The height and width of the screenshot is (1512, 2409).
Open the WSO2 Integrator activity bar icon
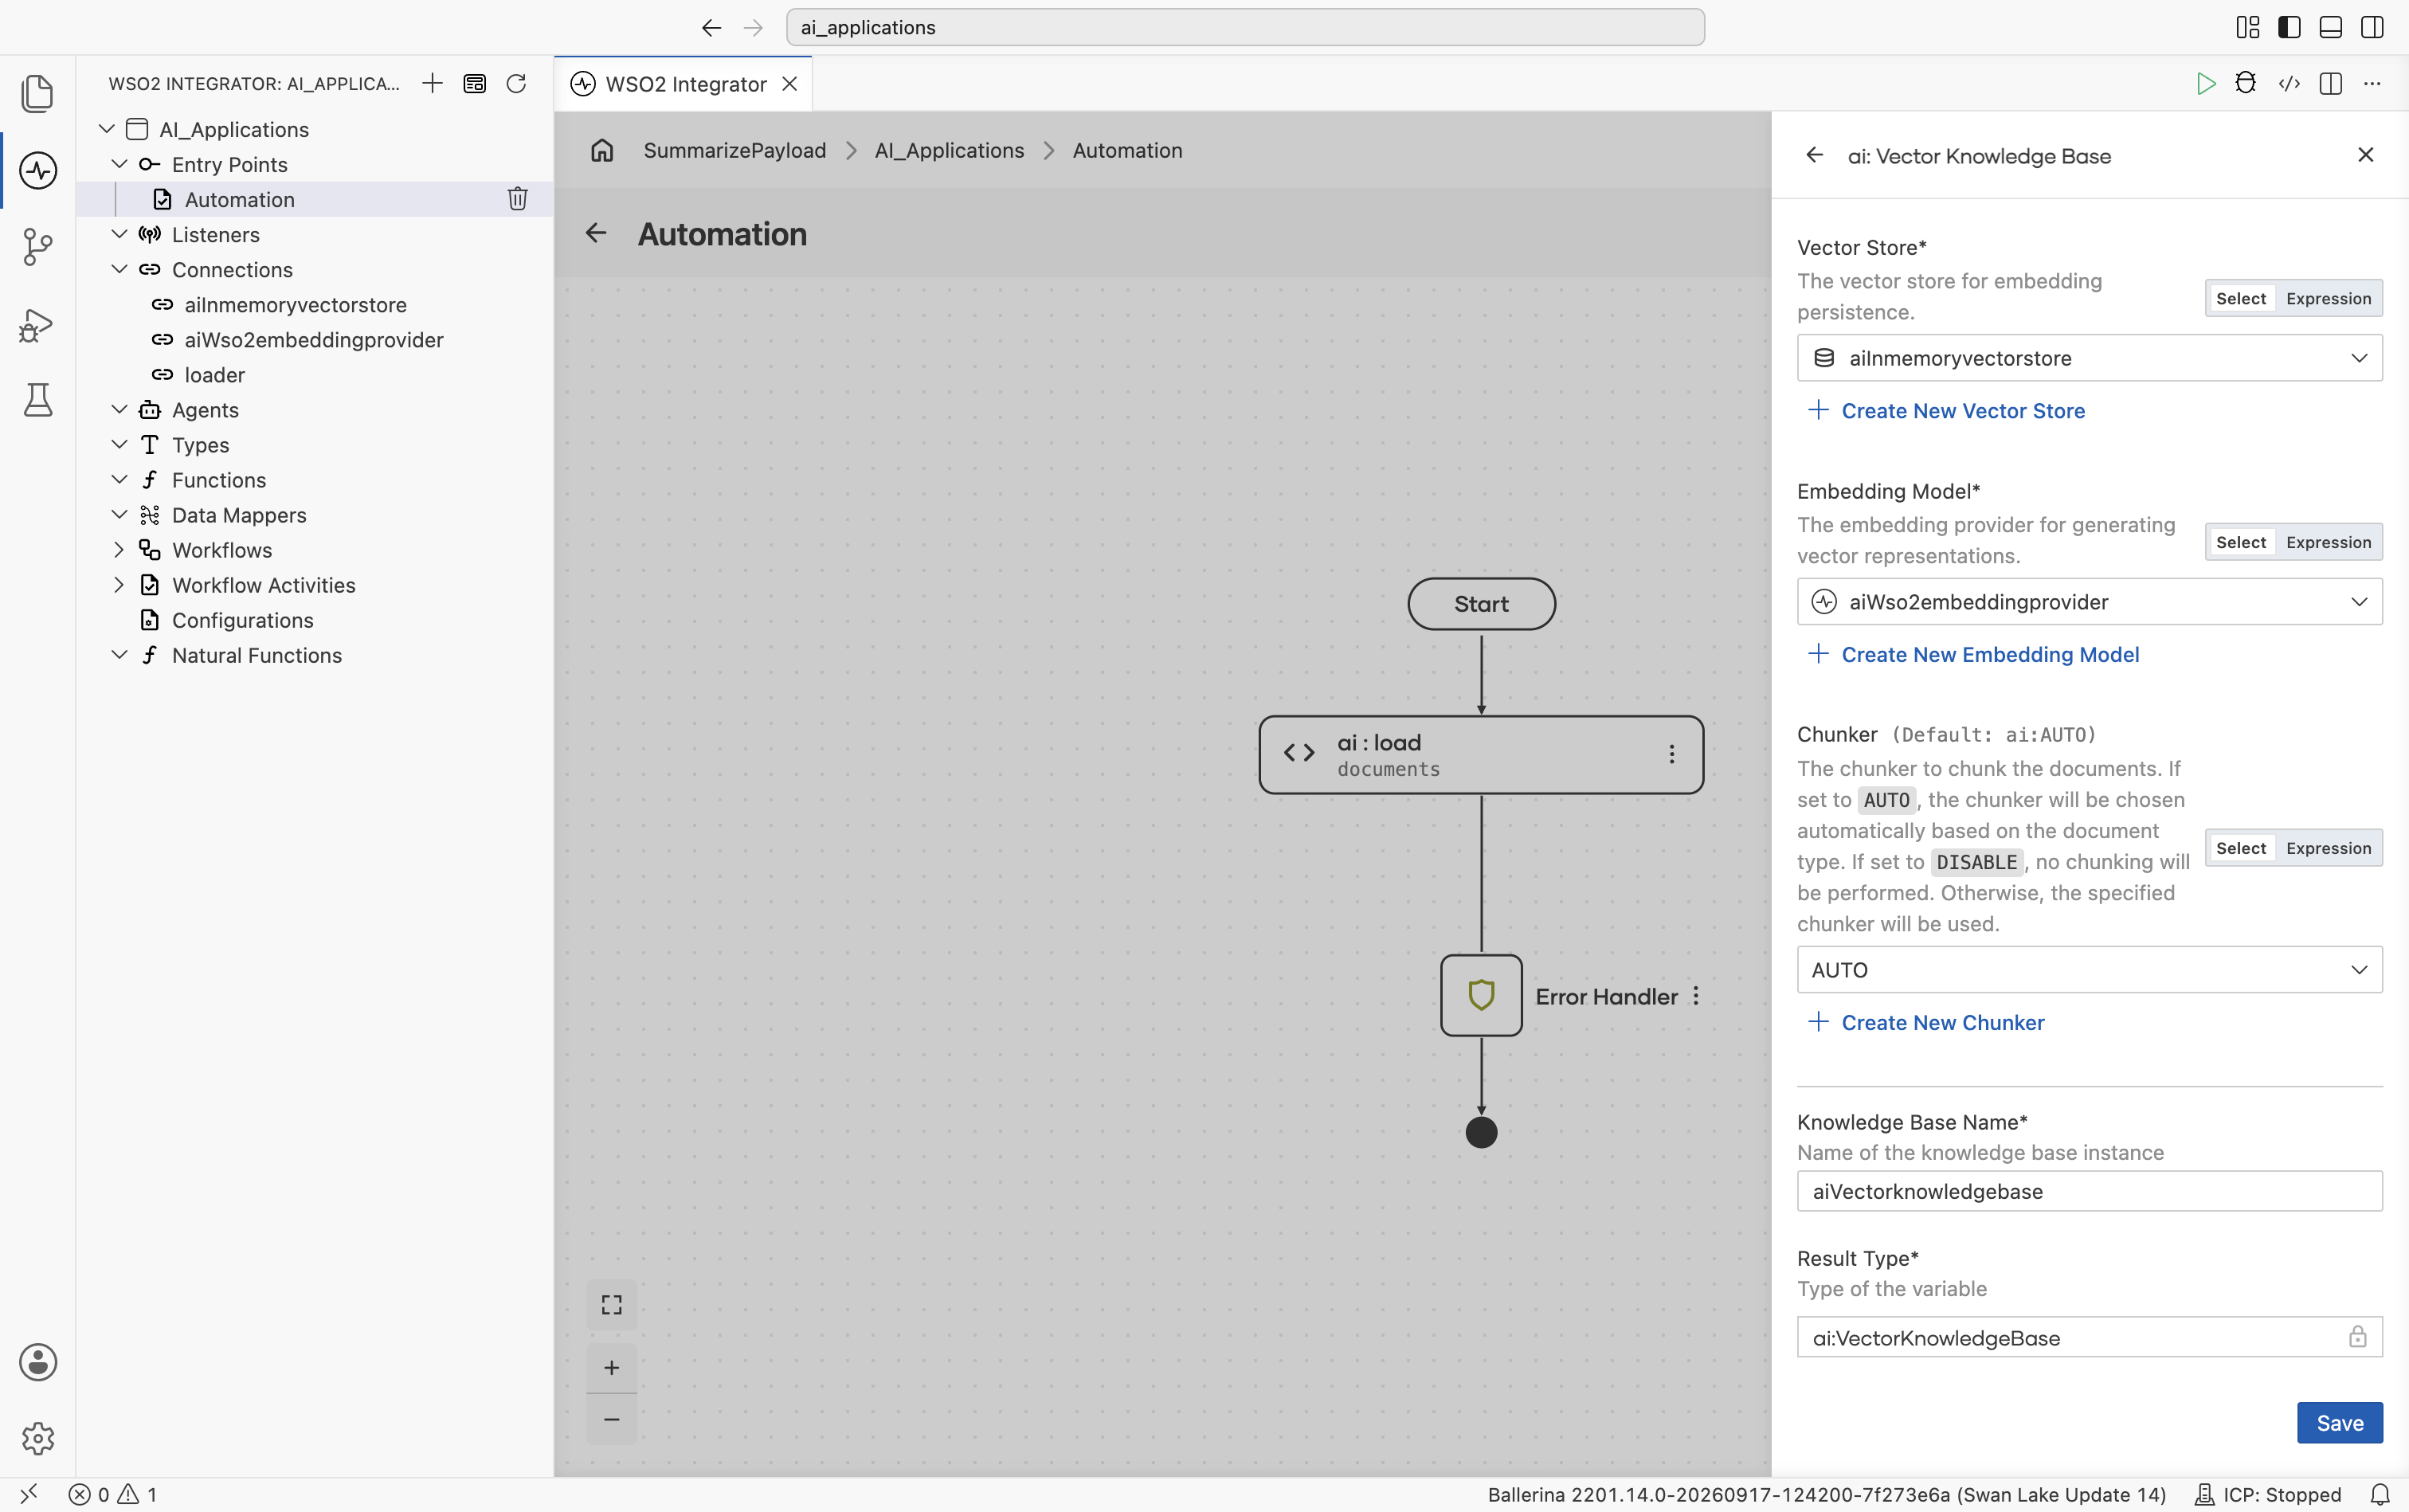coord(38,170)
